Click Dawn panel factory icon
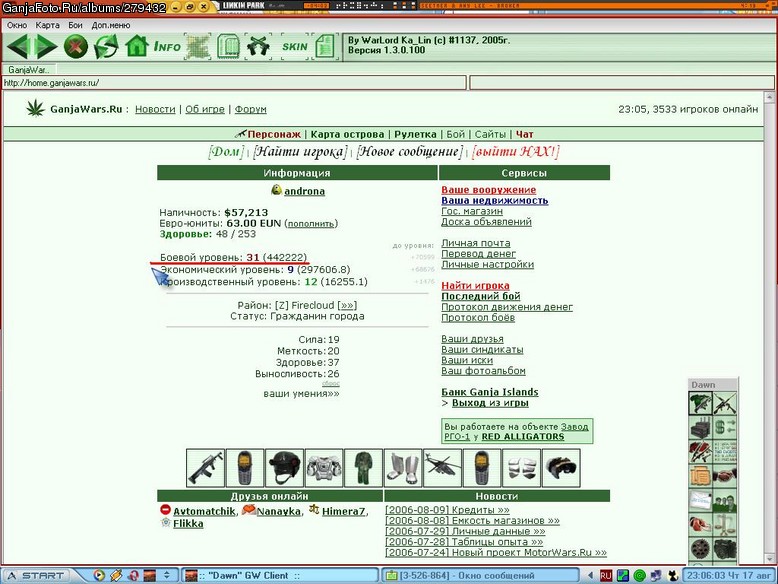Screen dimensions: 778x584 (701, 427)
